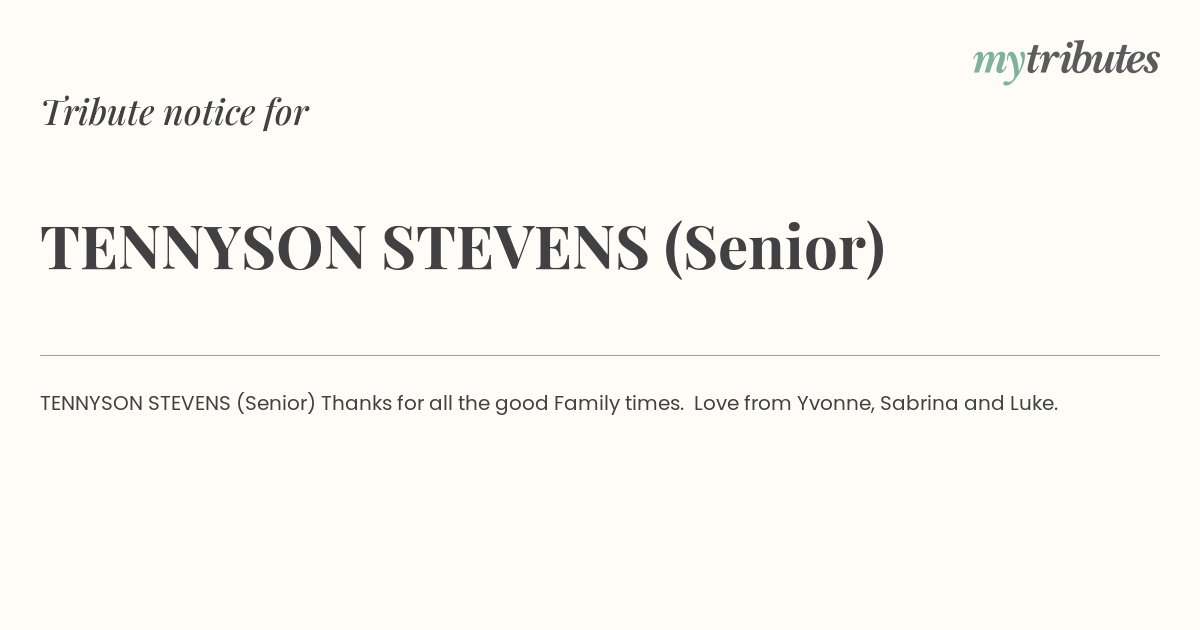Click the green "my" part of logo

[999, 65]
